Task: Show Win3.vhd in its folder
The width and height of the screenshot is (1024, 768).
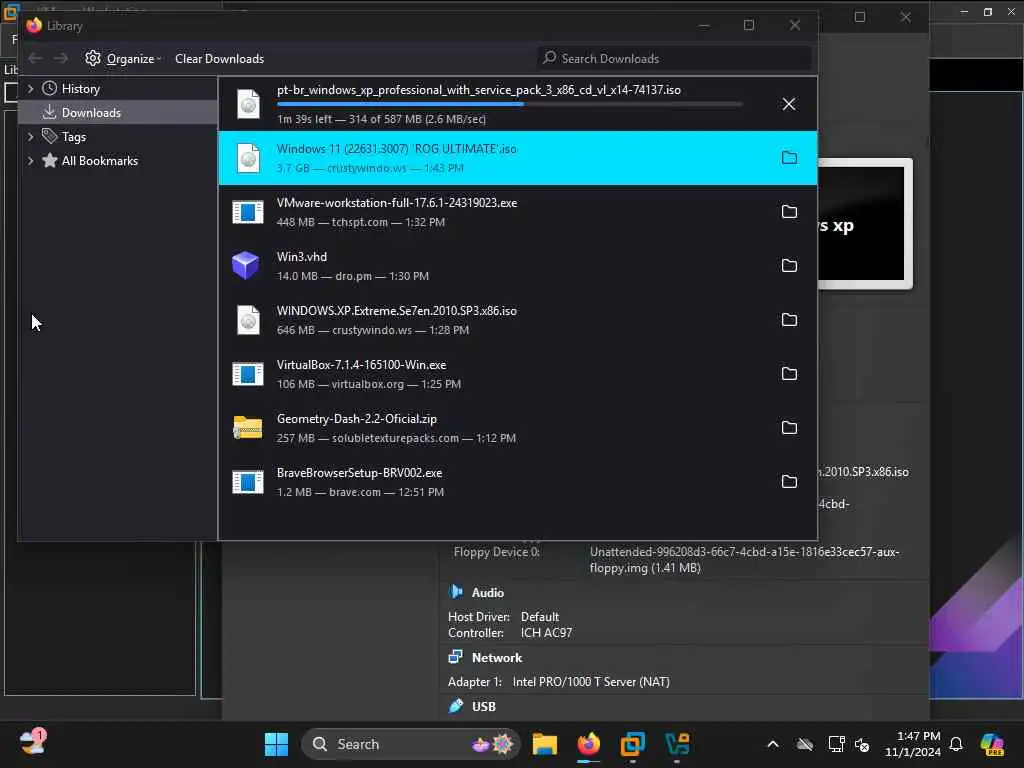Action: (789, 265)
